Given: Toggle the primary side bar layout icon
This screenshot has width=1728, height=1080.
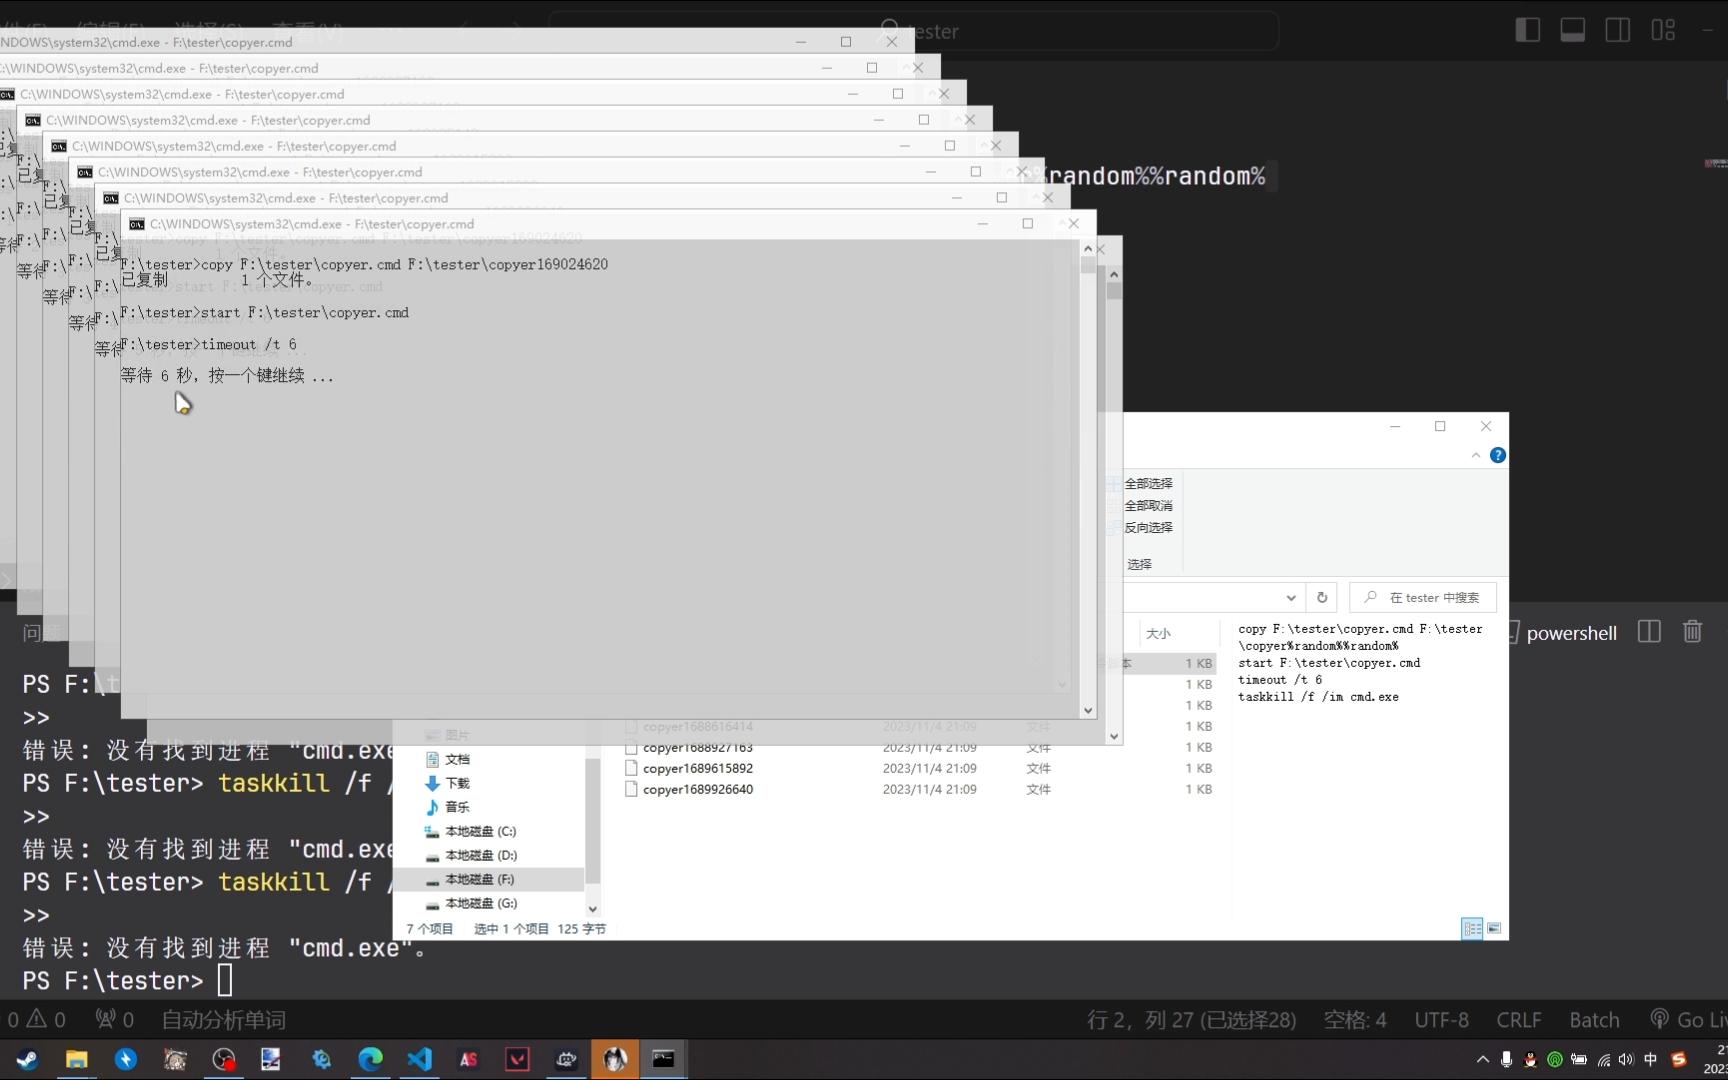Looking at the screenshot, I should (x=1528, y=29).
